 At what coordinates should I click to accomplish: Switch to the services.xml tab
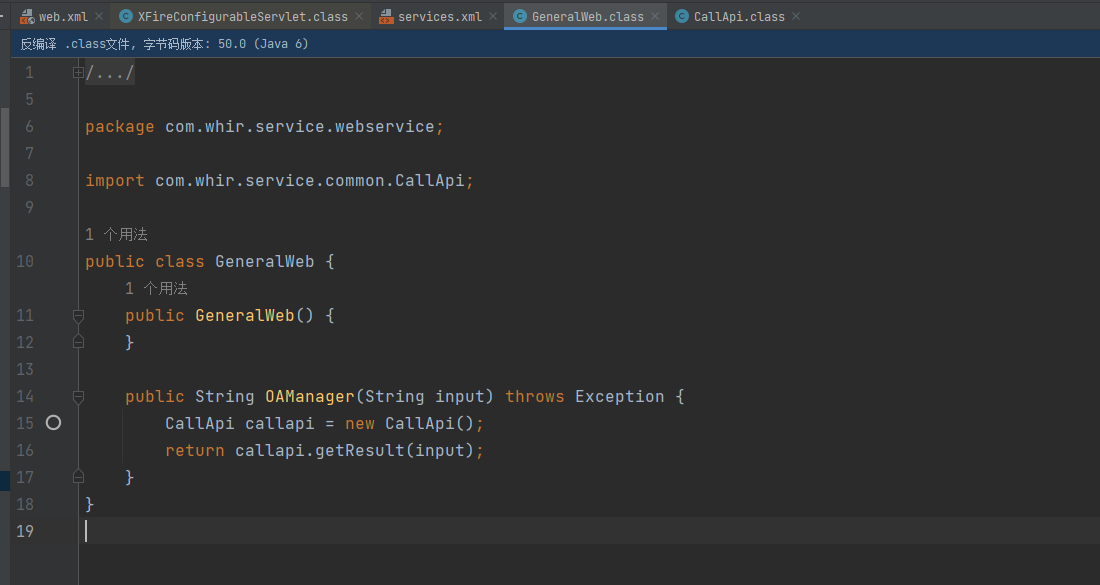[439, 17]
